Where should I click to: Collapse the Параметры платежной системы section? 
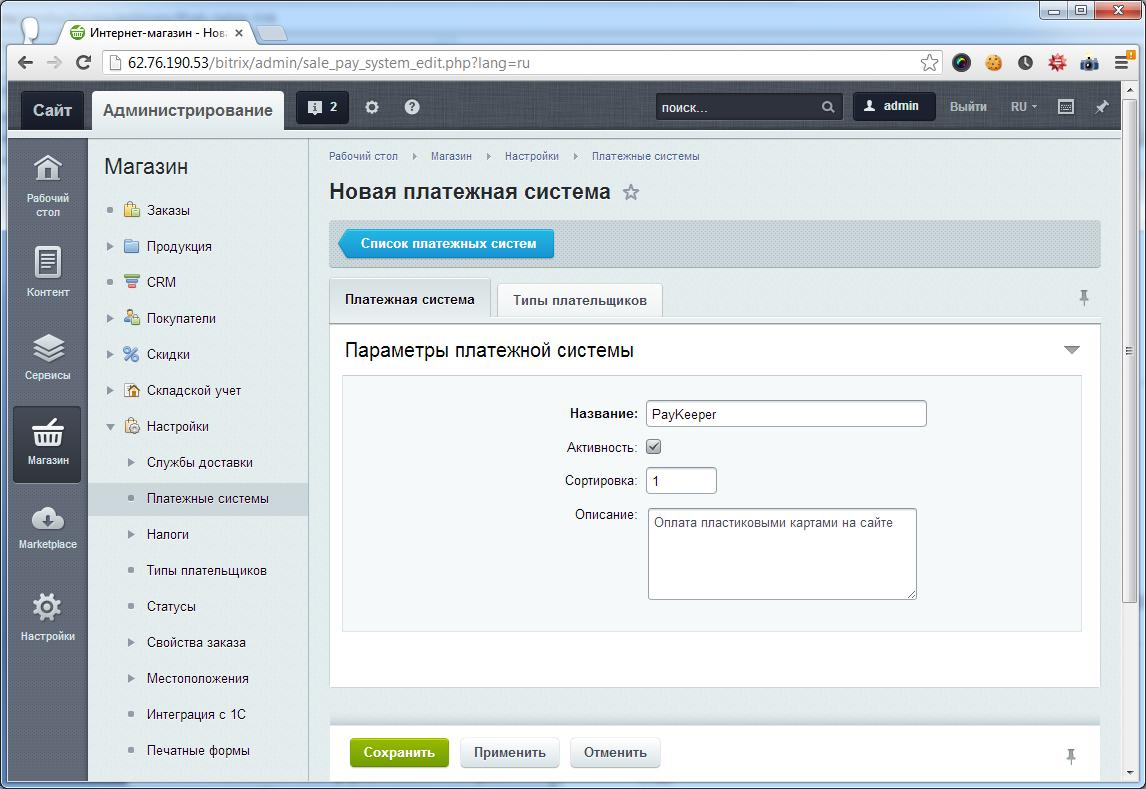point(1072,350)
